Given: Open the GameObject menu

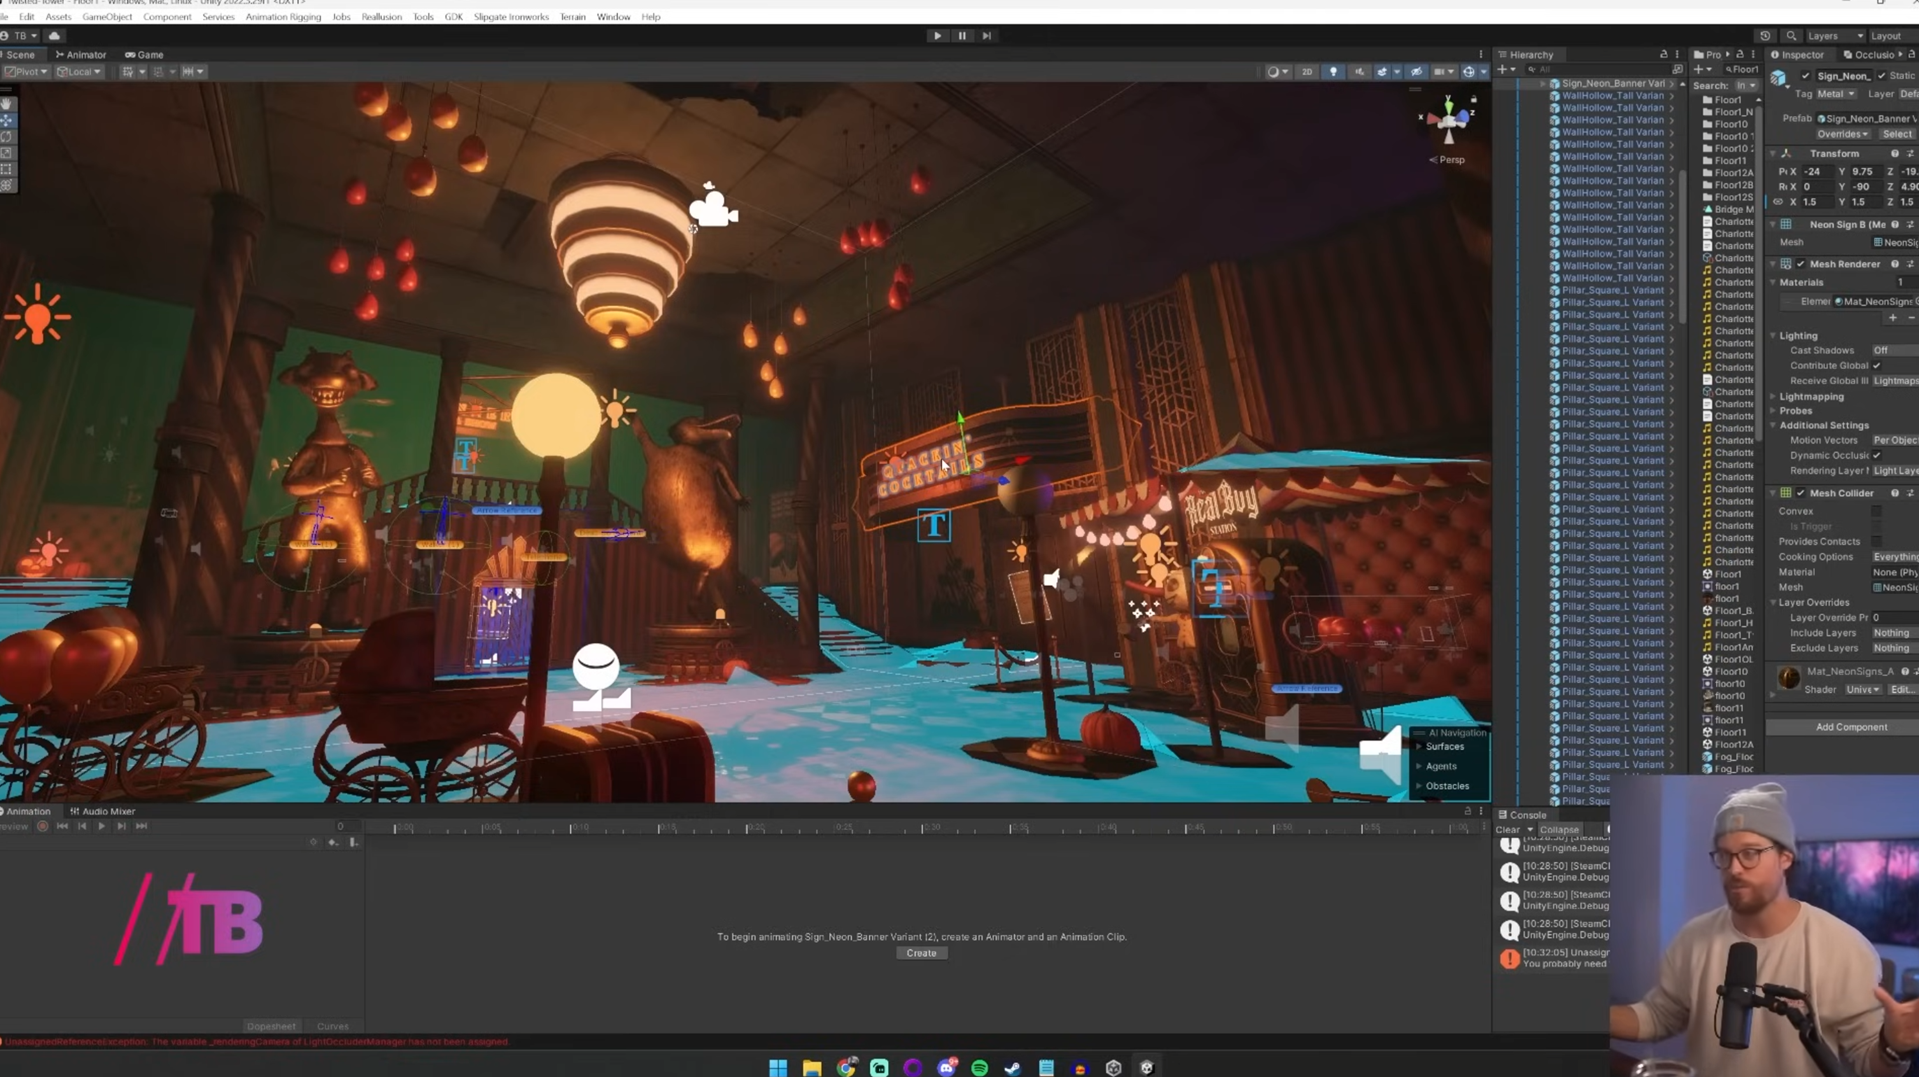Looking at the screenshot, I should click(107, 17).
